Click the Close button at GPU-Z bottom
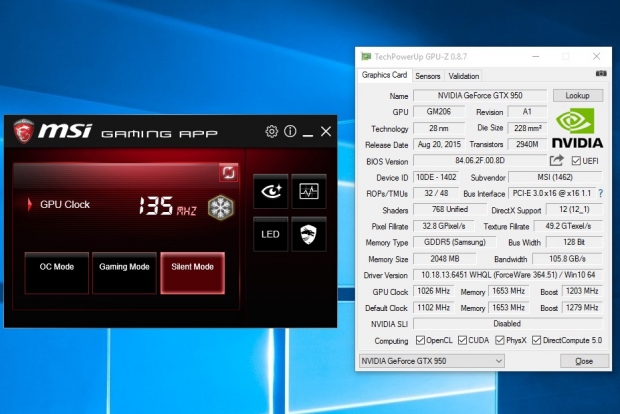This screenshot has height=414, width=620. pyautogui.click(x=584, y=361)
